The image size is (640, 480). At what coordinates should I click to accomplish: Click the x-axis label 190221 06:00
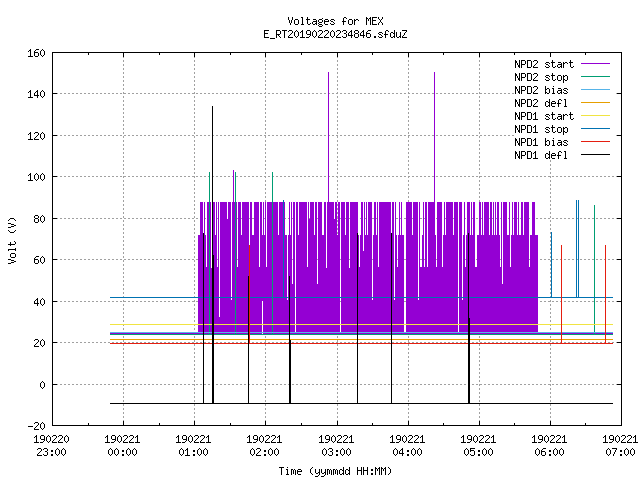click(x=549, y=446)
